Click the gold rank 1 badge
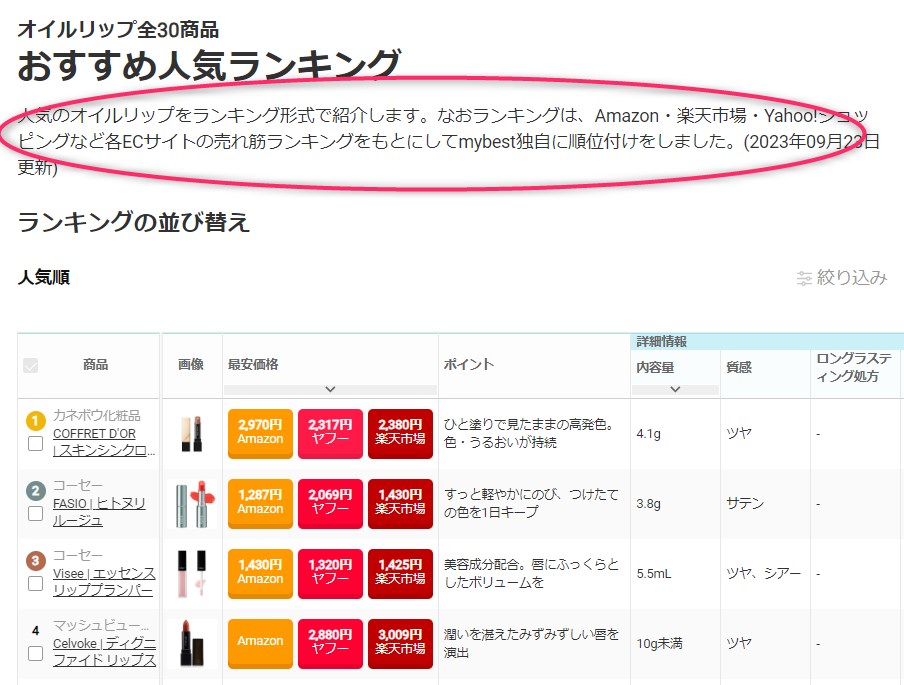Viewport: 904px width, 685px height. coord(36,420)
